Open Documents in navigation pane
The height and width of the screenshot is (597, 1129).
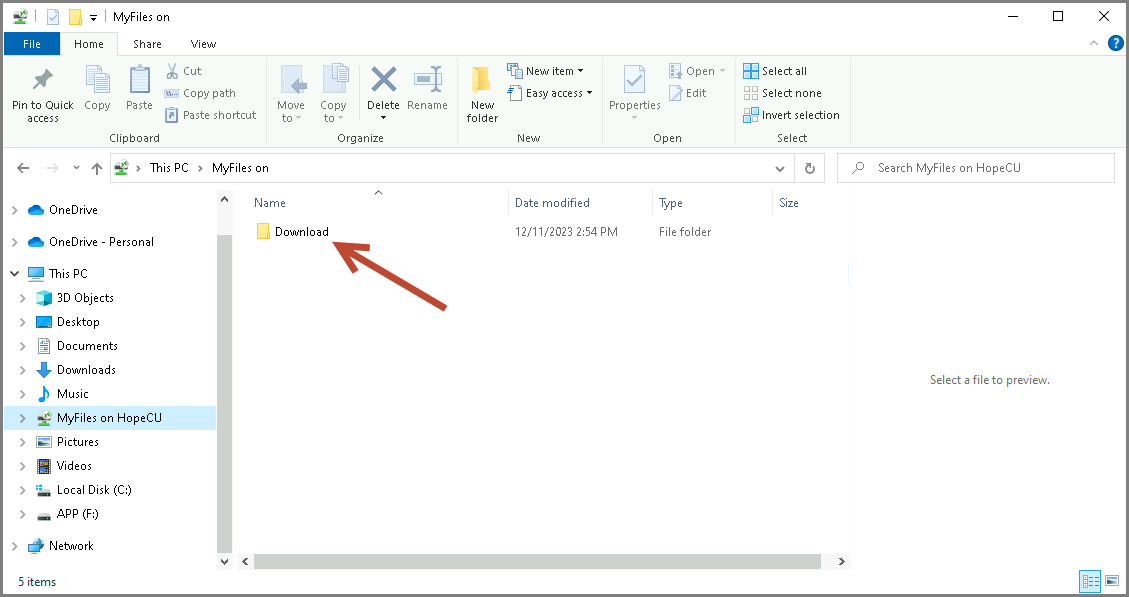coord(87,346)
